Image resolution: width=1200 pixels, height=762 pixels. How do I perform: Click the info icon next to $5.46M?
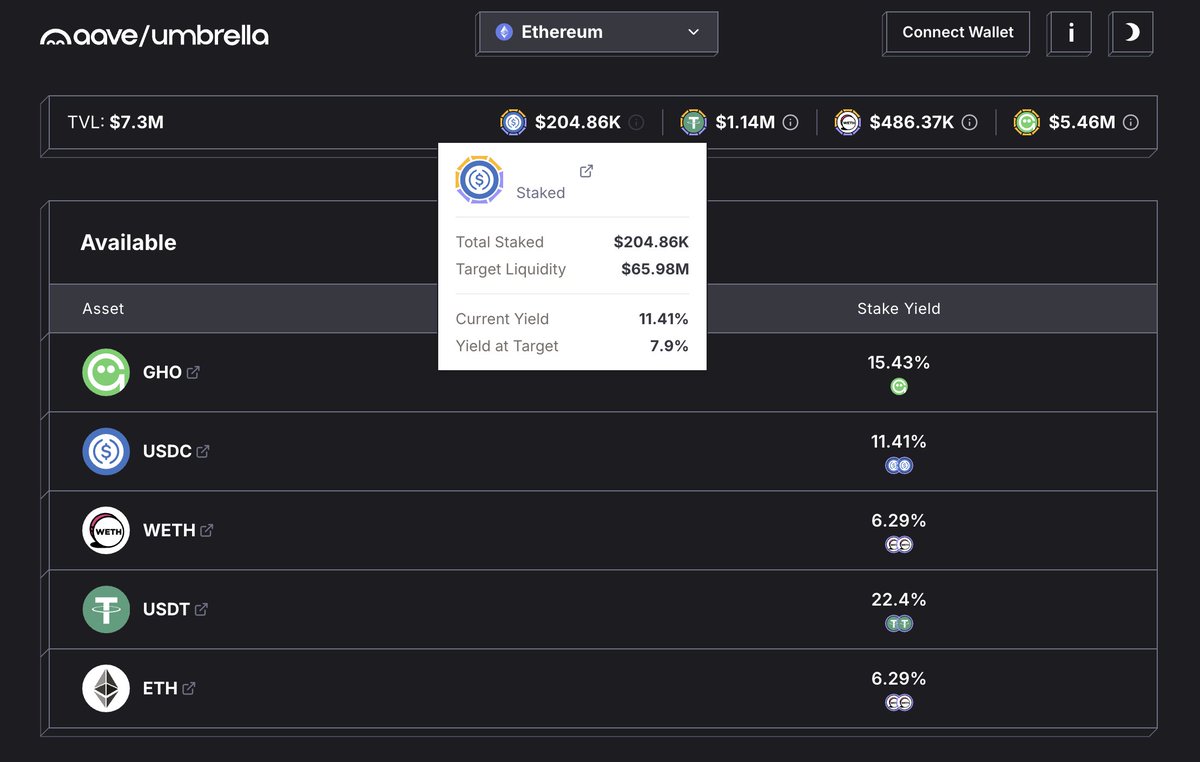point(1130,122)
